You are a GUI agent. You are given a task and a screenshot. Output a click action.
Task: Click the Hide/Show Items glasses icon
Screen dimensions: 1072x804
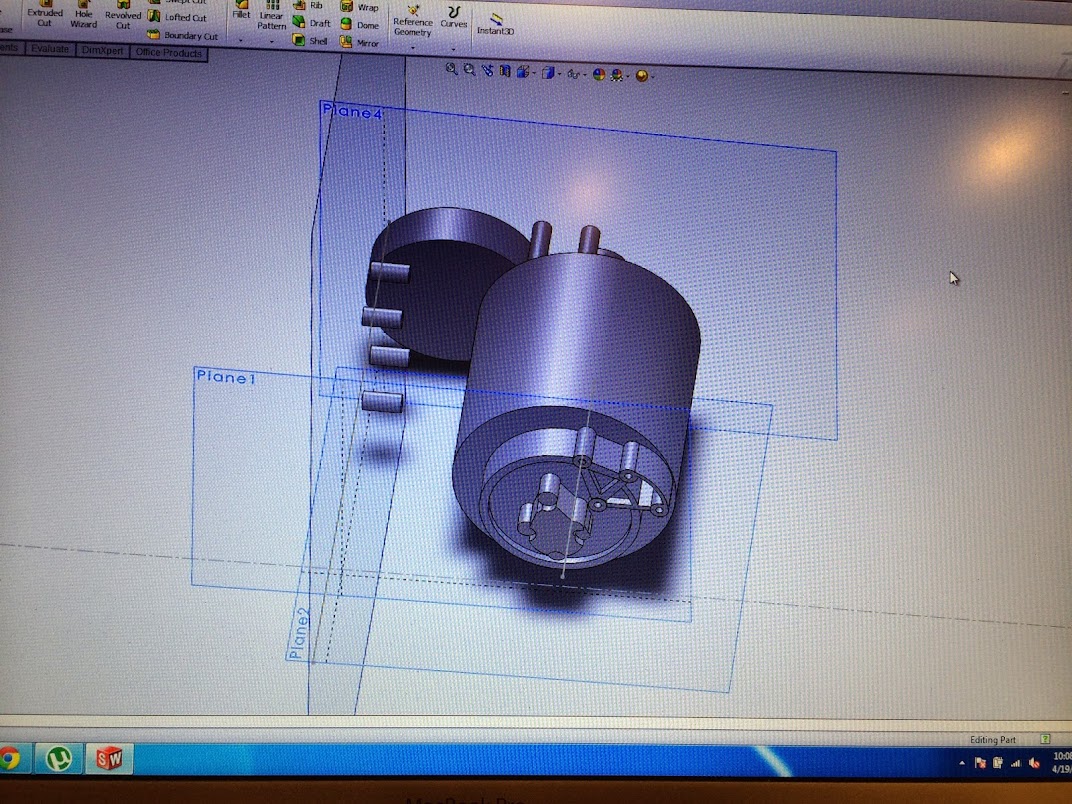coord(573,73)
